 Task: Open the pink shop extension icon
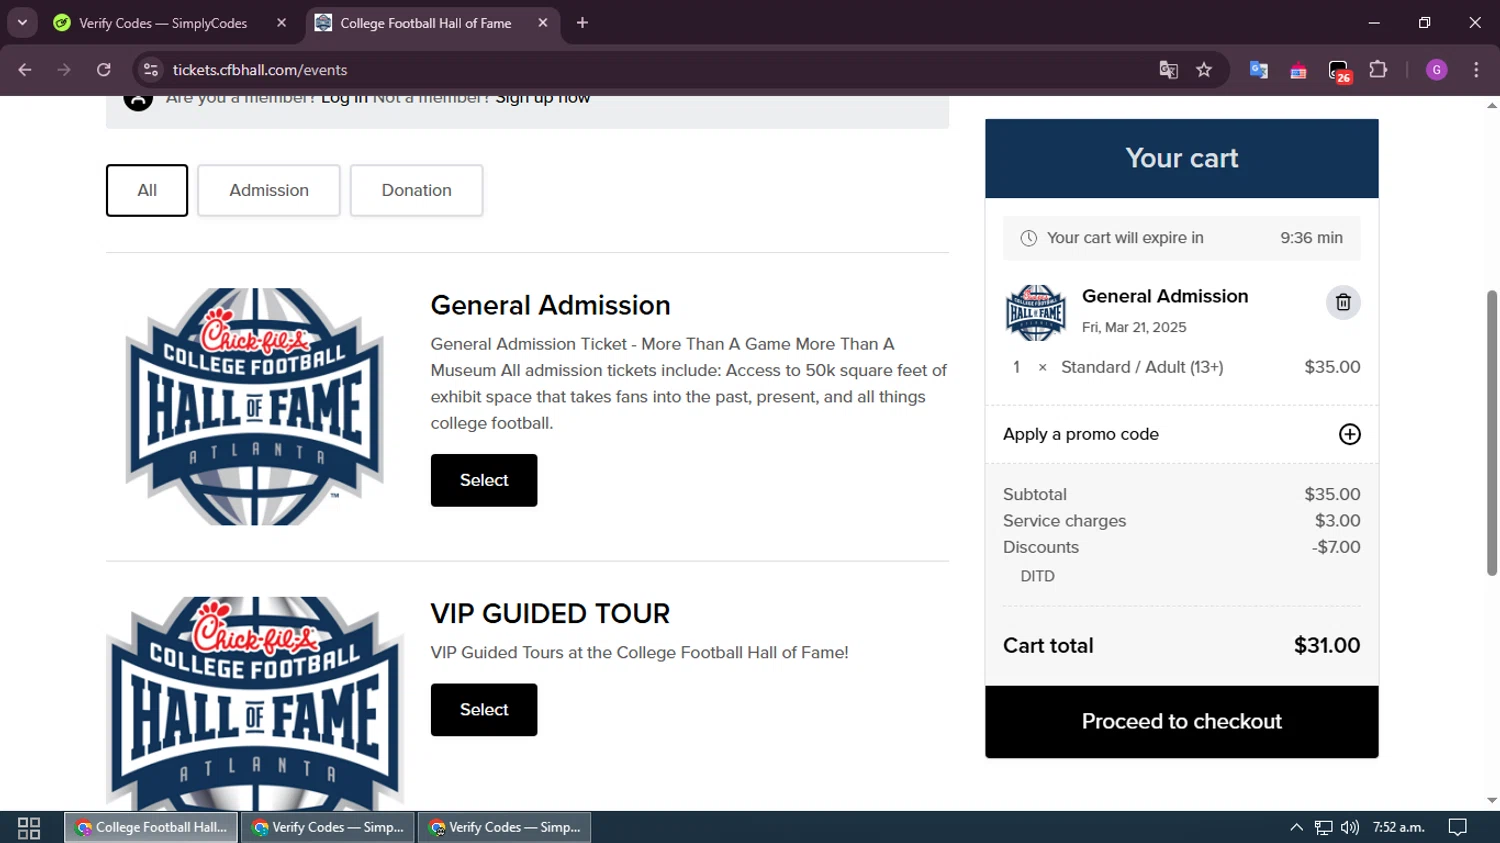(1298, 70)
